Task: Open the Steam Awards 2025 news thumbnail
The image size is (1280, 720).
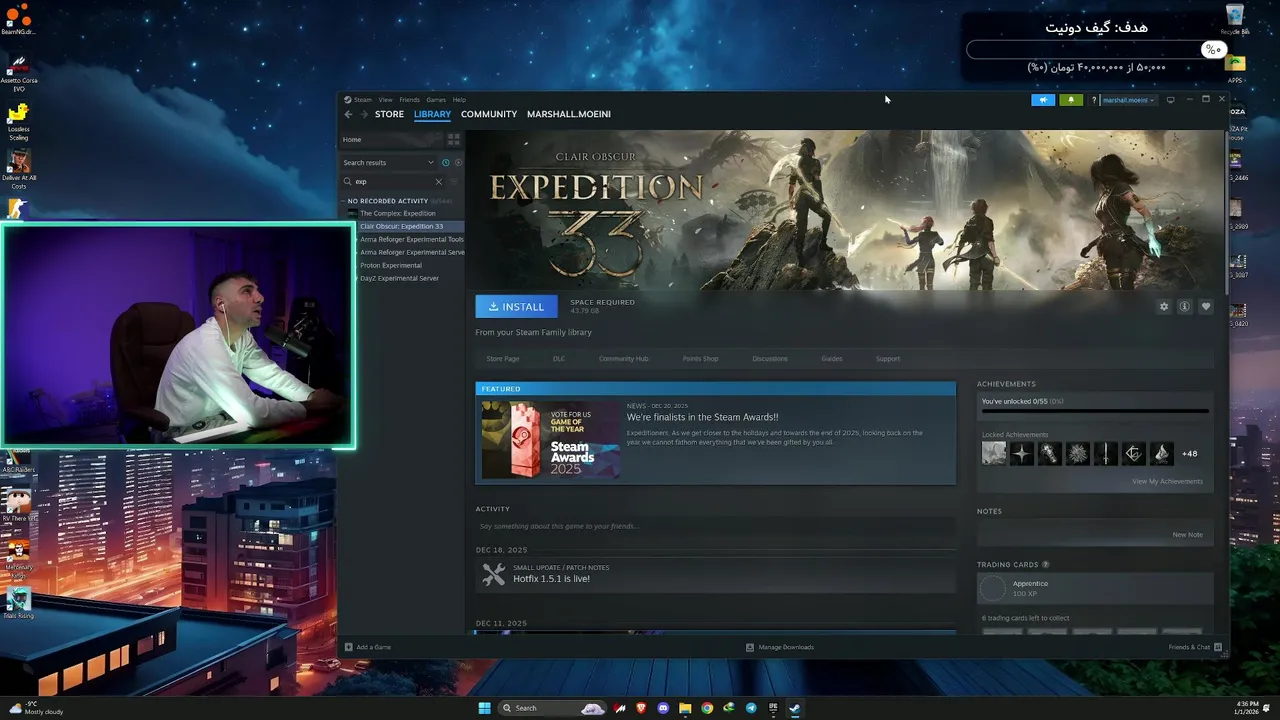Action: pyautogui.click(x=549, y=440)
